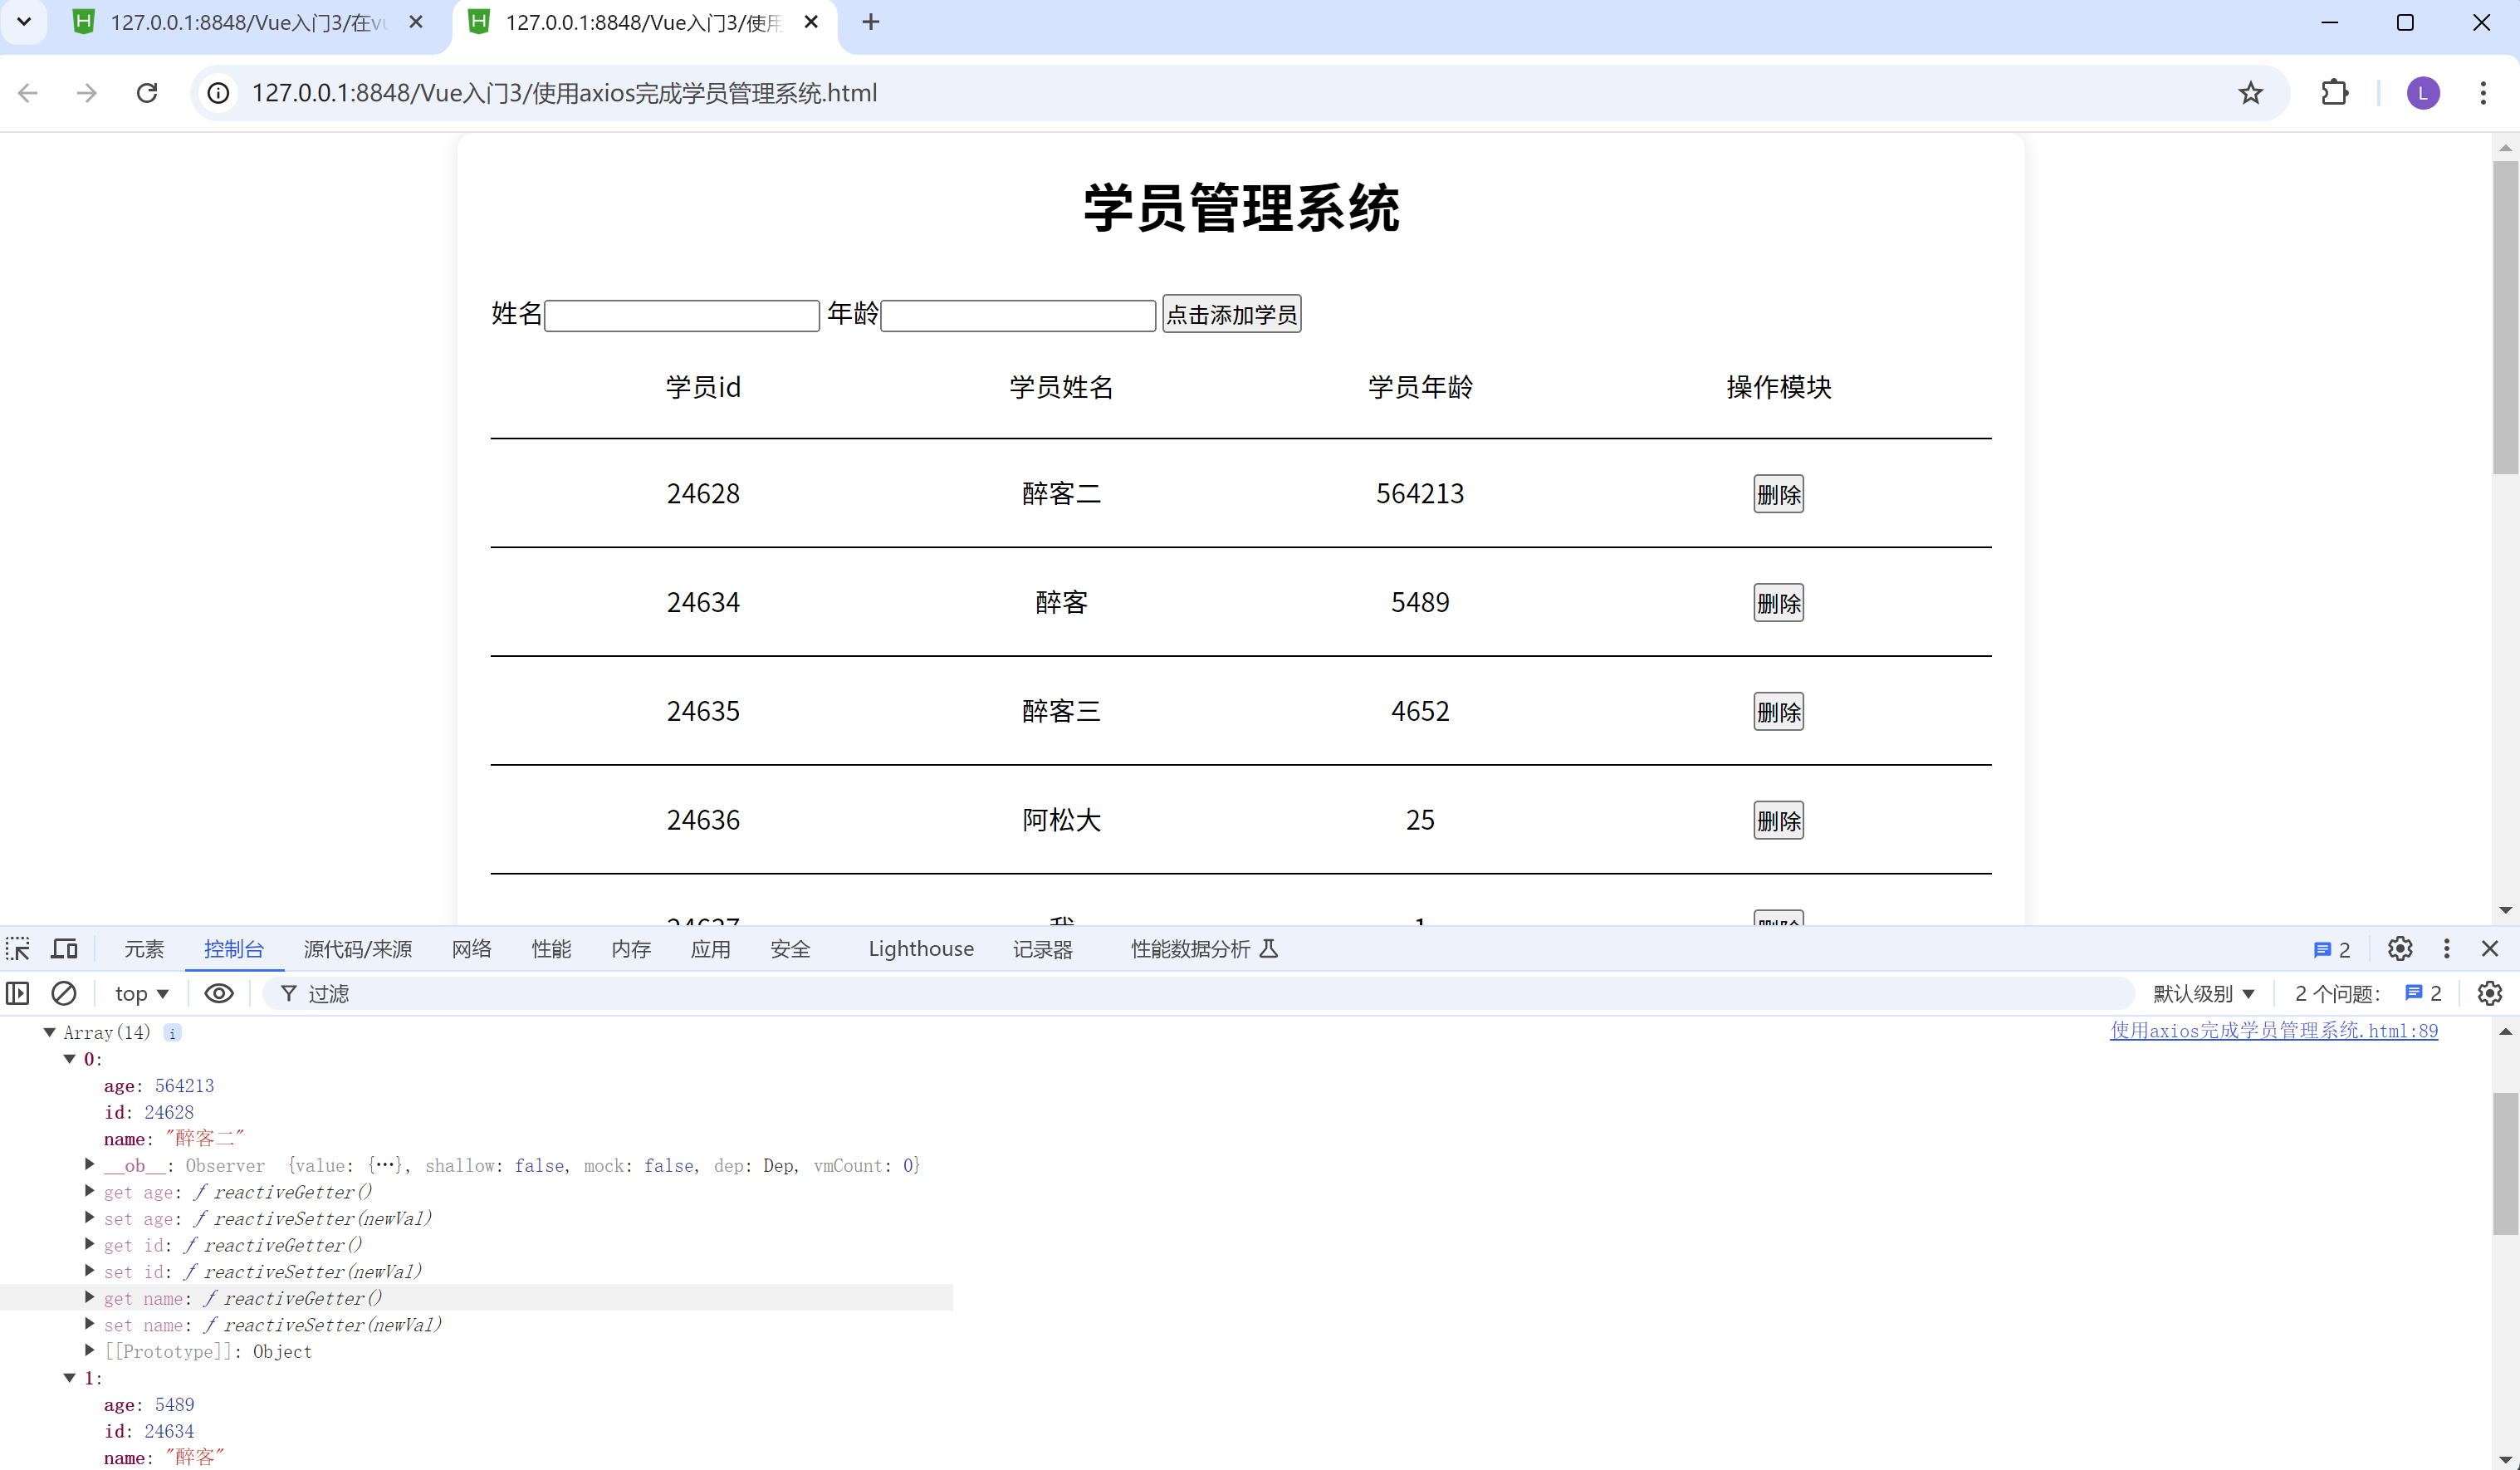Open the browser extensions puzzle icon

pyautogui.click(x=2334, y=93)
